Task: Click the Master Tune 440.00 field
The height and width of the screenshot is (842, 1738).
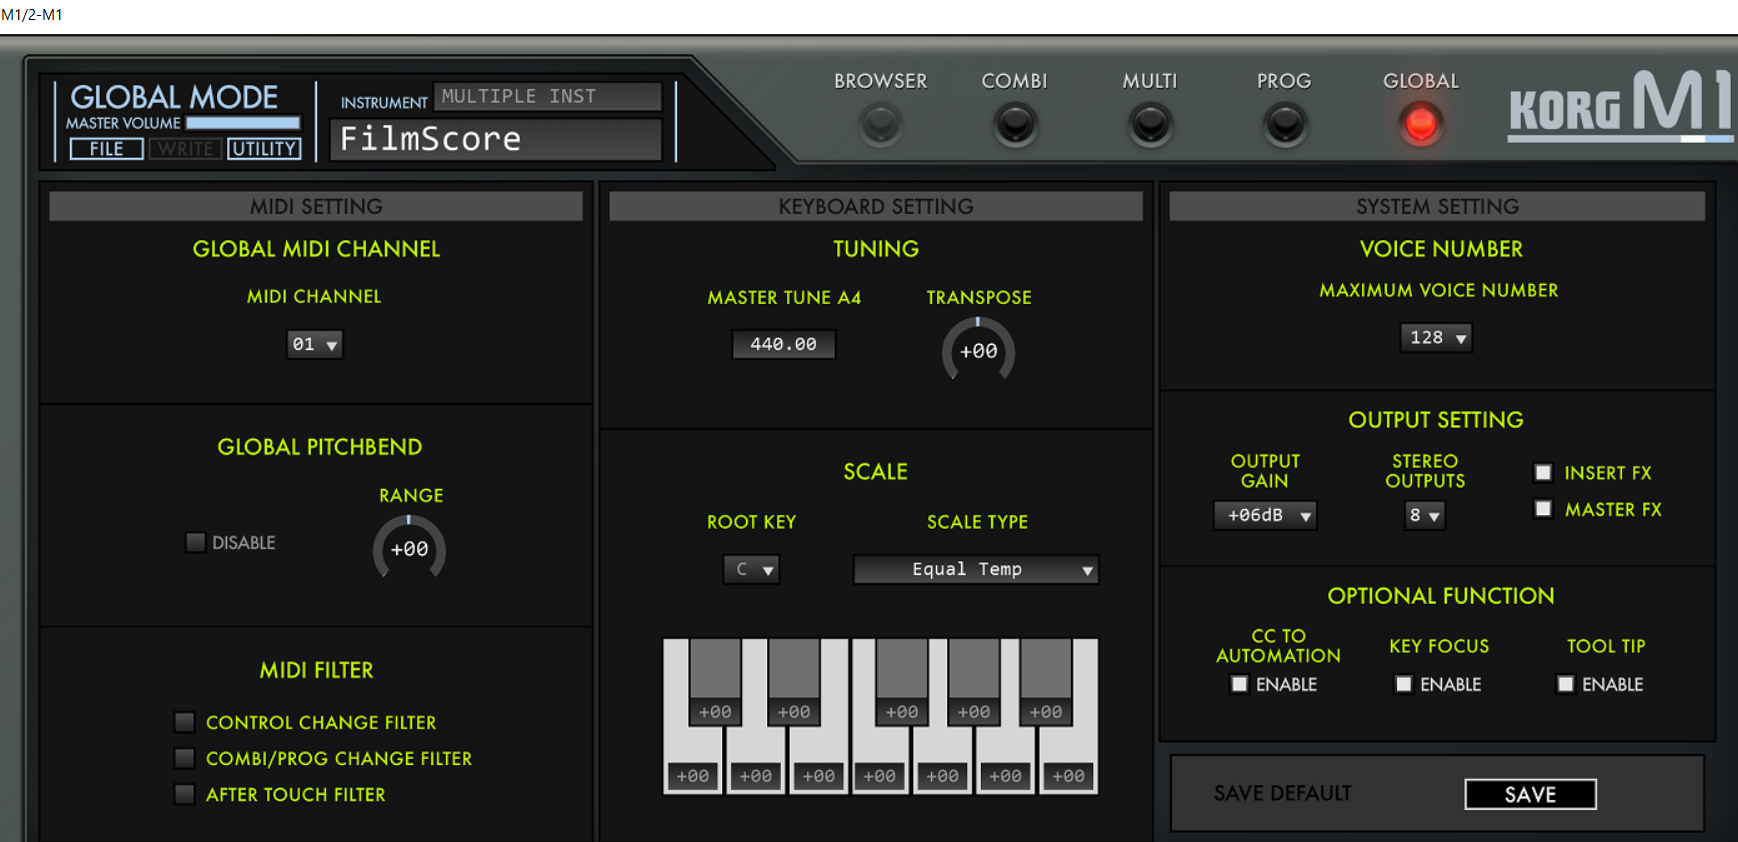Action: point(783,344)
